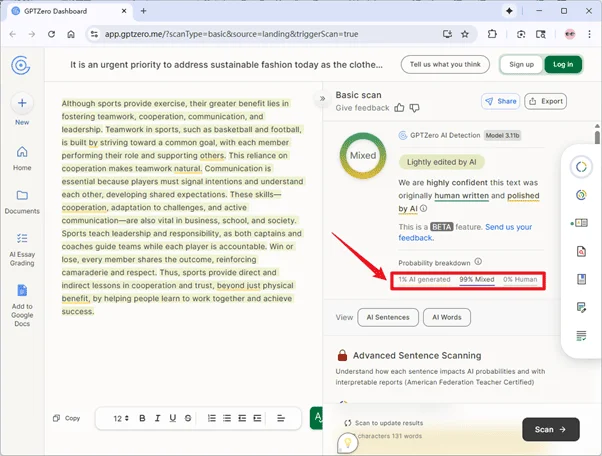Select the blue bookmark document icon in right toolbar
This screenshot has width=602, height=456.
(x=581, y=279)
